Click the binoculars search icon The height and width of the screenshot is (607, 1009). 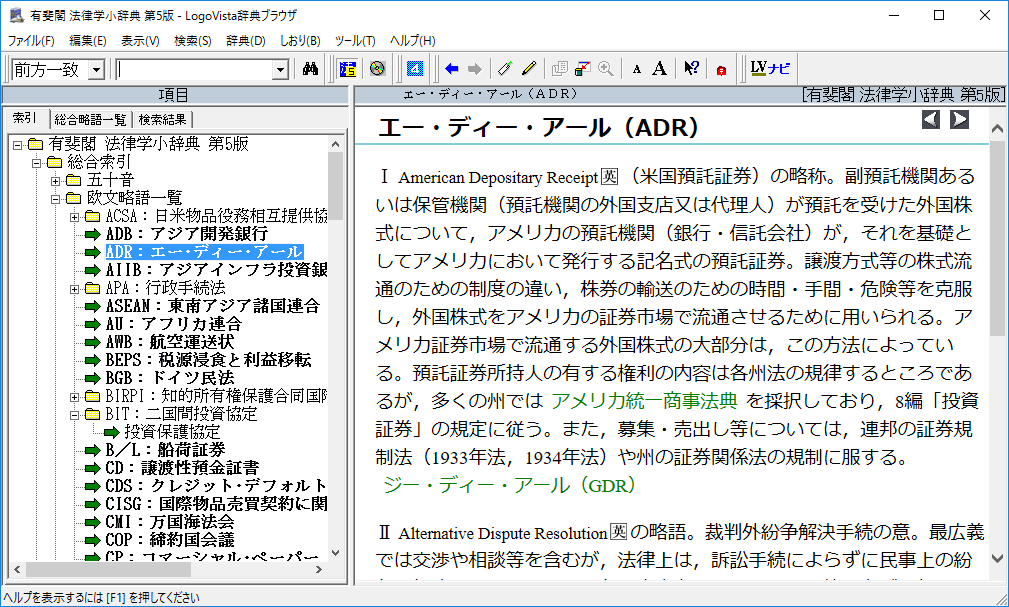click(x=310, y=69)
